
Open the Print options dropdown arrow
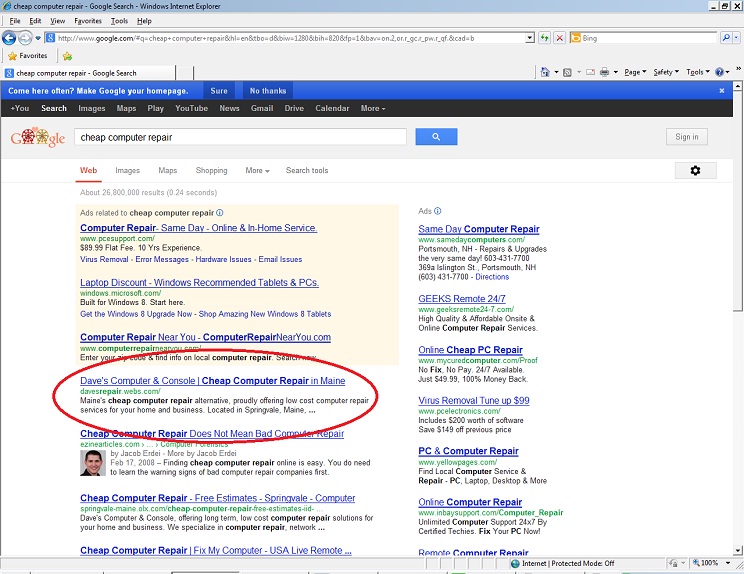(615, 72)
